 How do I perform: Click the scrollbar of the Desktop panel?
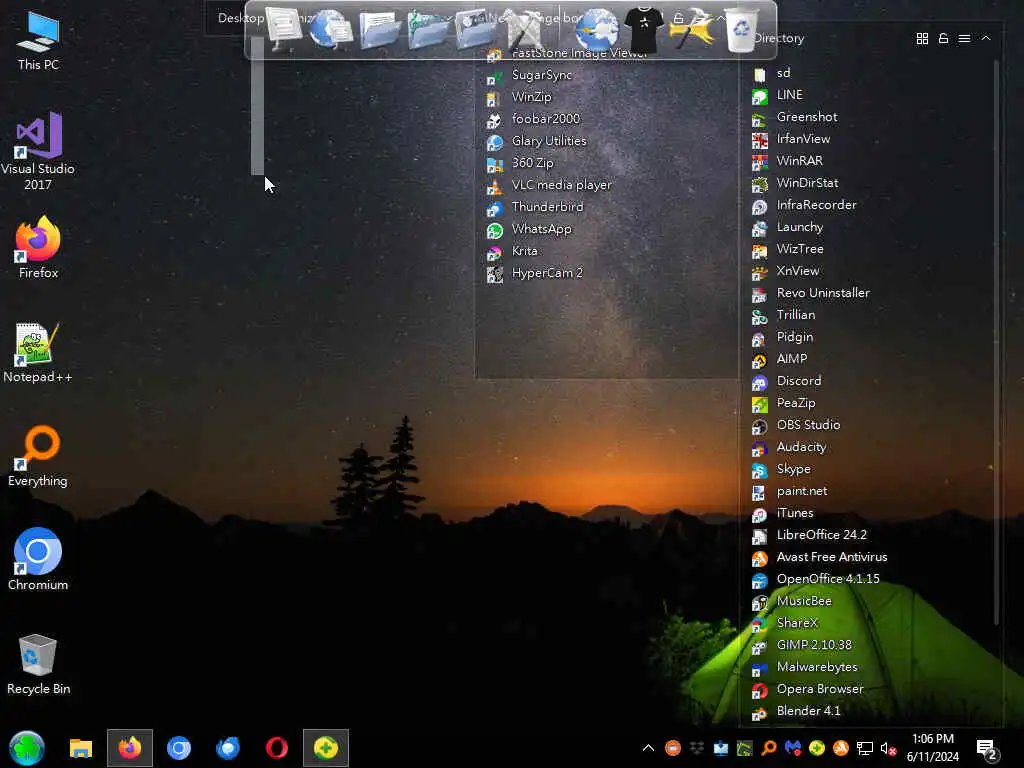(x=257, y=106)
